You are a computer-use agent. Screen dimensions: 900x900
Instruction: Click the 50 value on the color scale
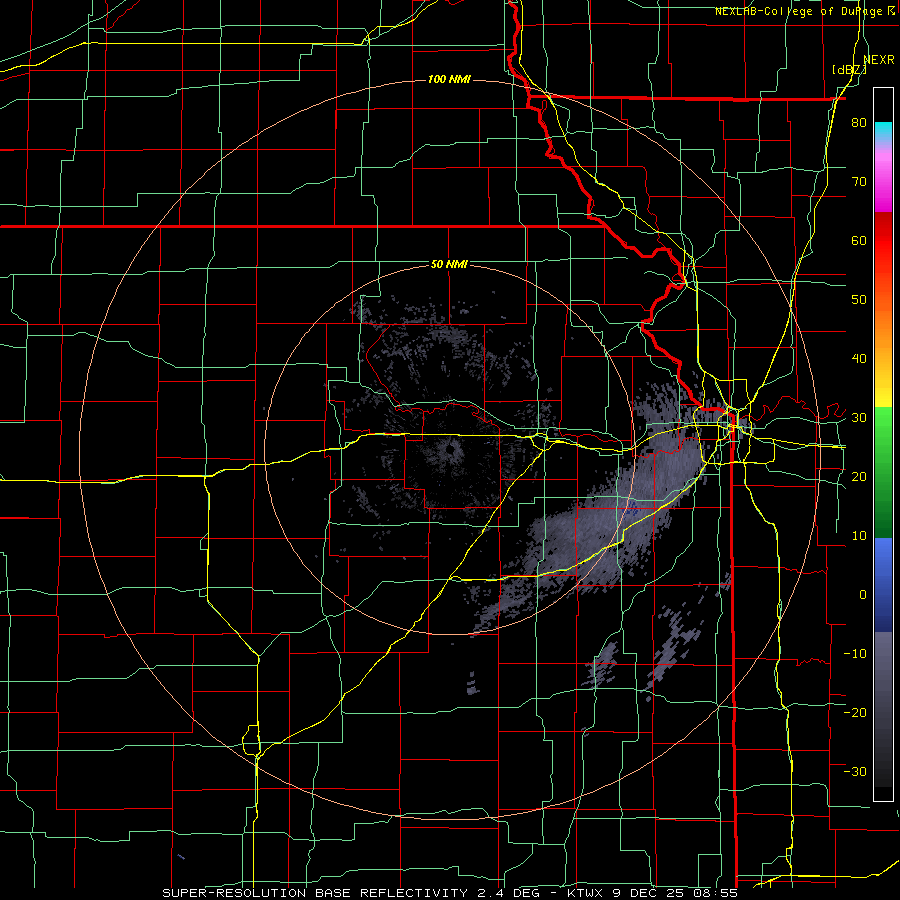pyautogui.click(x=859, y=300)
